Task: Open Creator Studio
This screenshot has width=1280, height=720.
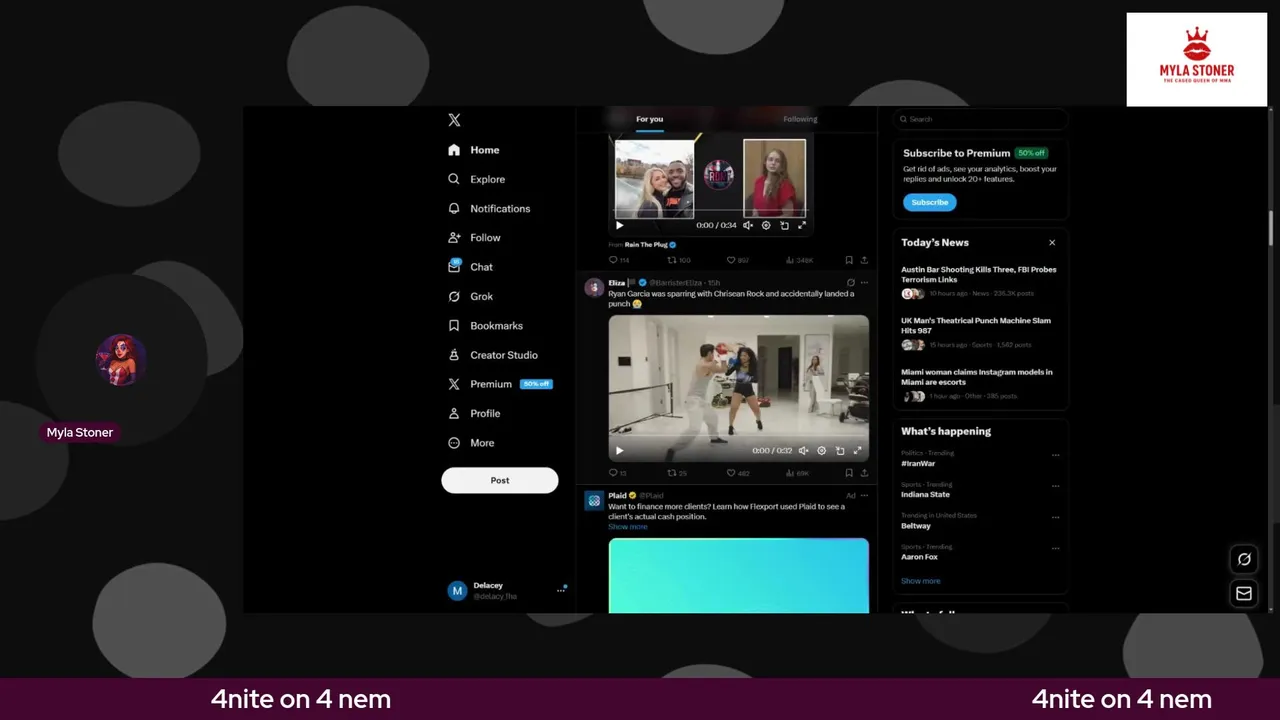Action: (x=492, y=355)
